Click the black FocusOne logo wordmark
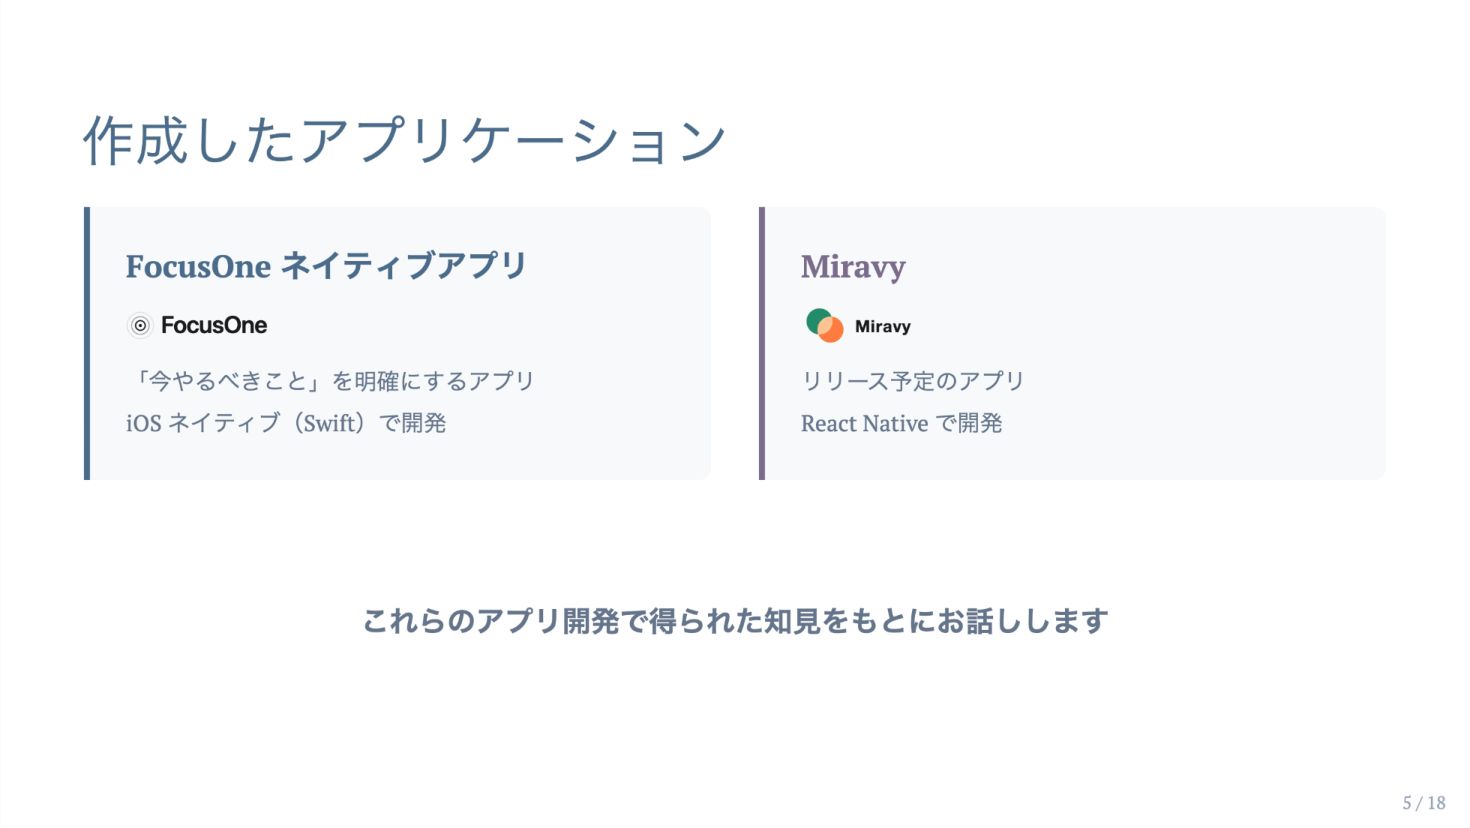The width and height of the screenshot is (1470, 828). click(x=214, y=325)
